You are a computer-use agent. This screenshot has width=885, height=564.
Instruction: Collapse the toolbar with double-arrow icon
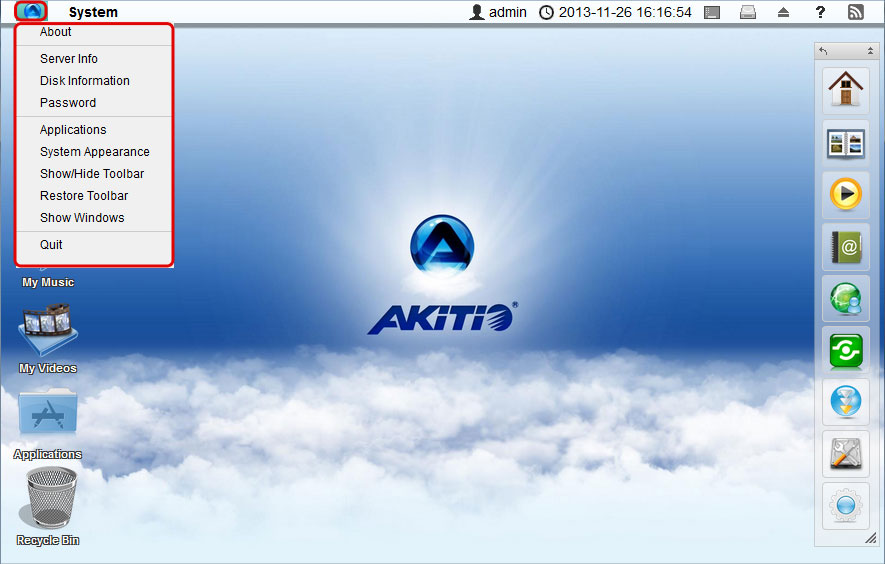pos(870,51)
